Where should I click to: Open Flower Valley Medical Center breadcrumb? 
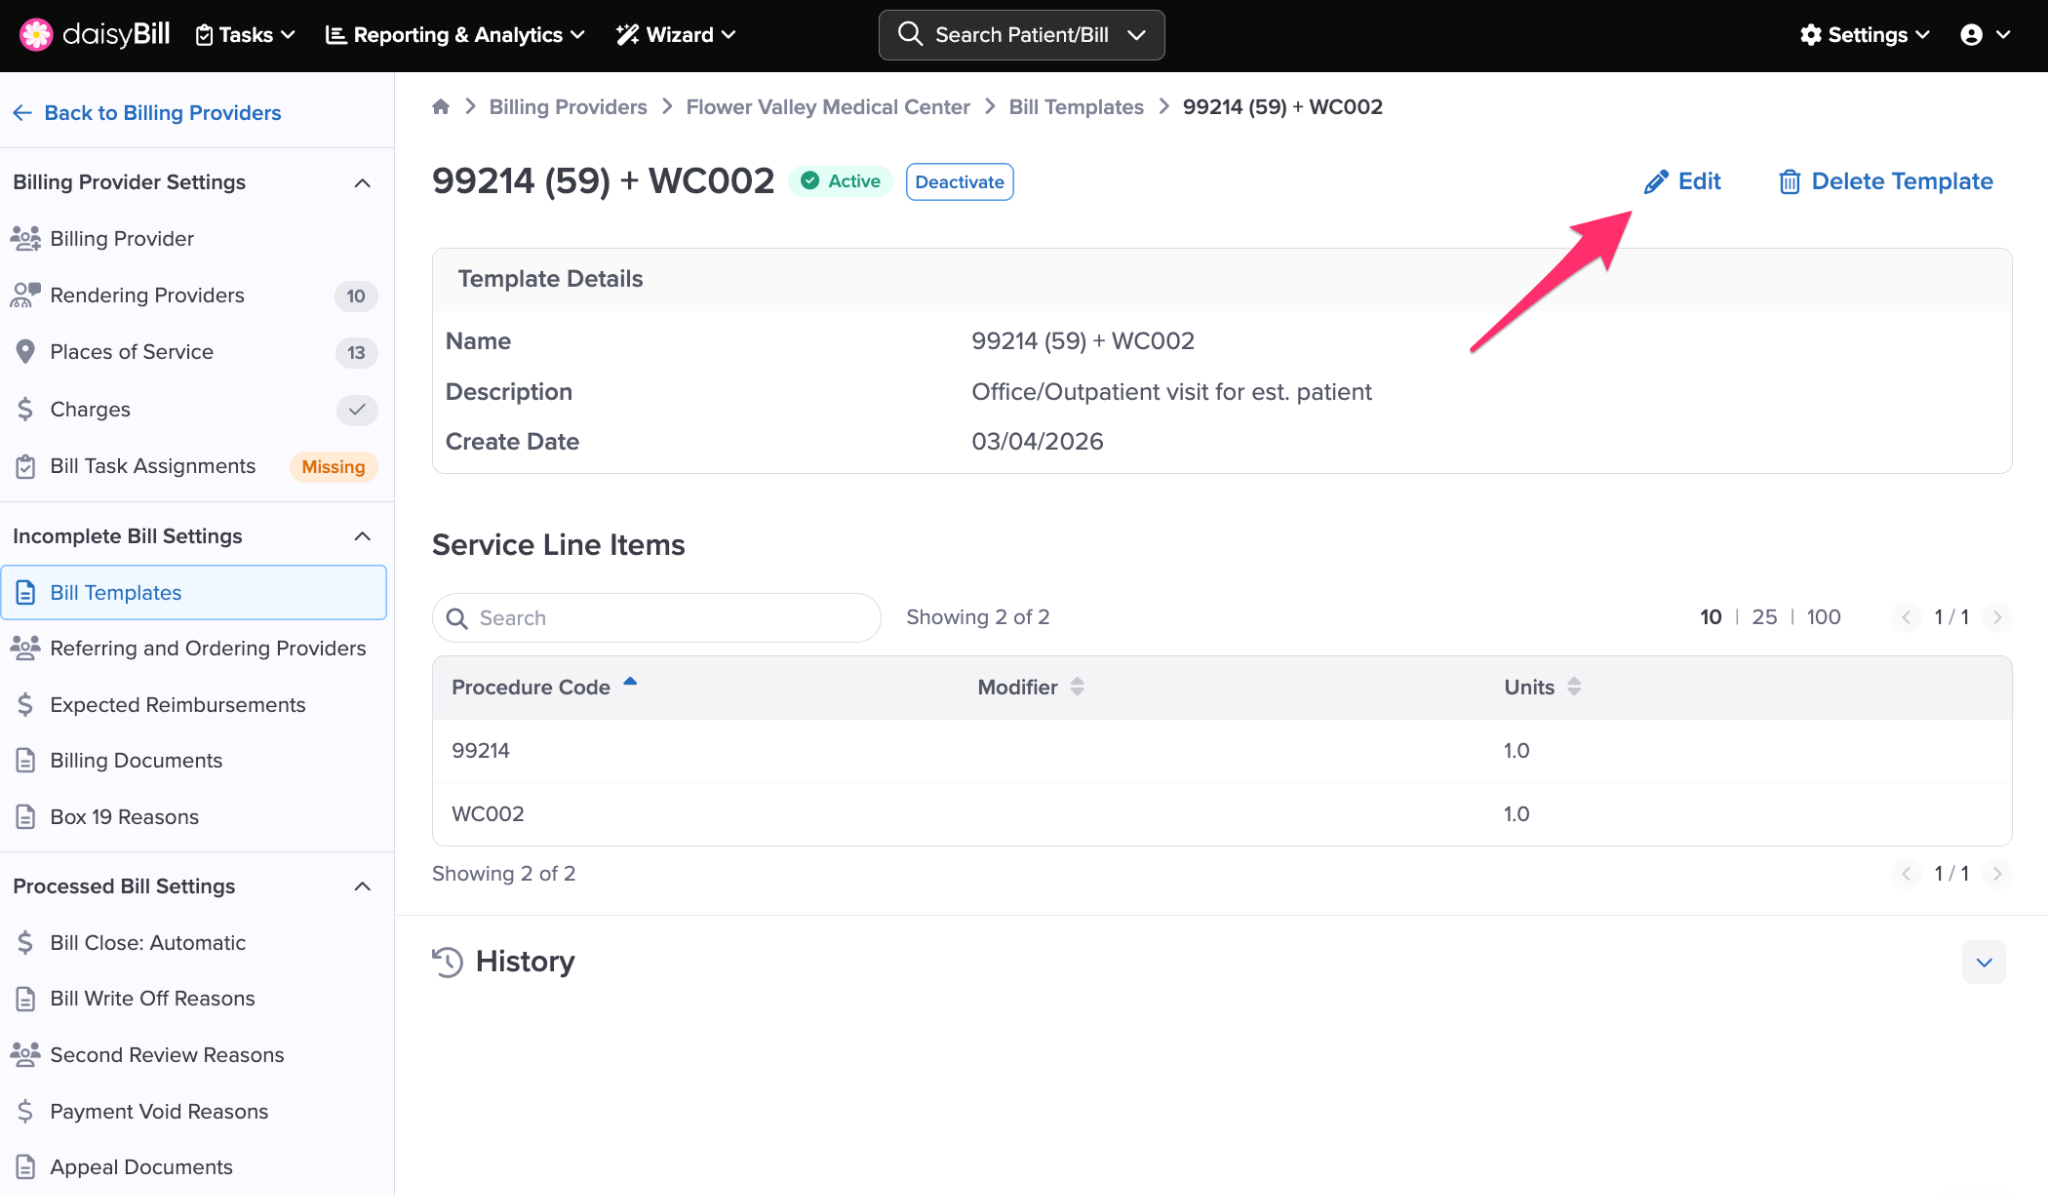[827, 107]
